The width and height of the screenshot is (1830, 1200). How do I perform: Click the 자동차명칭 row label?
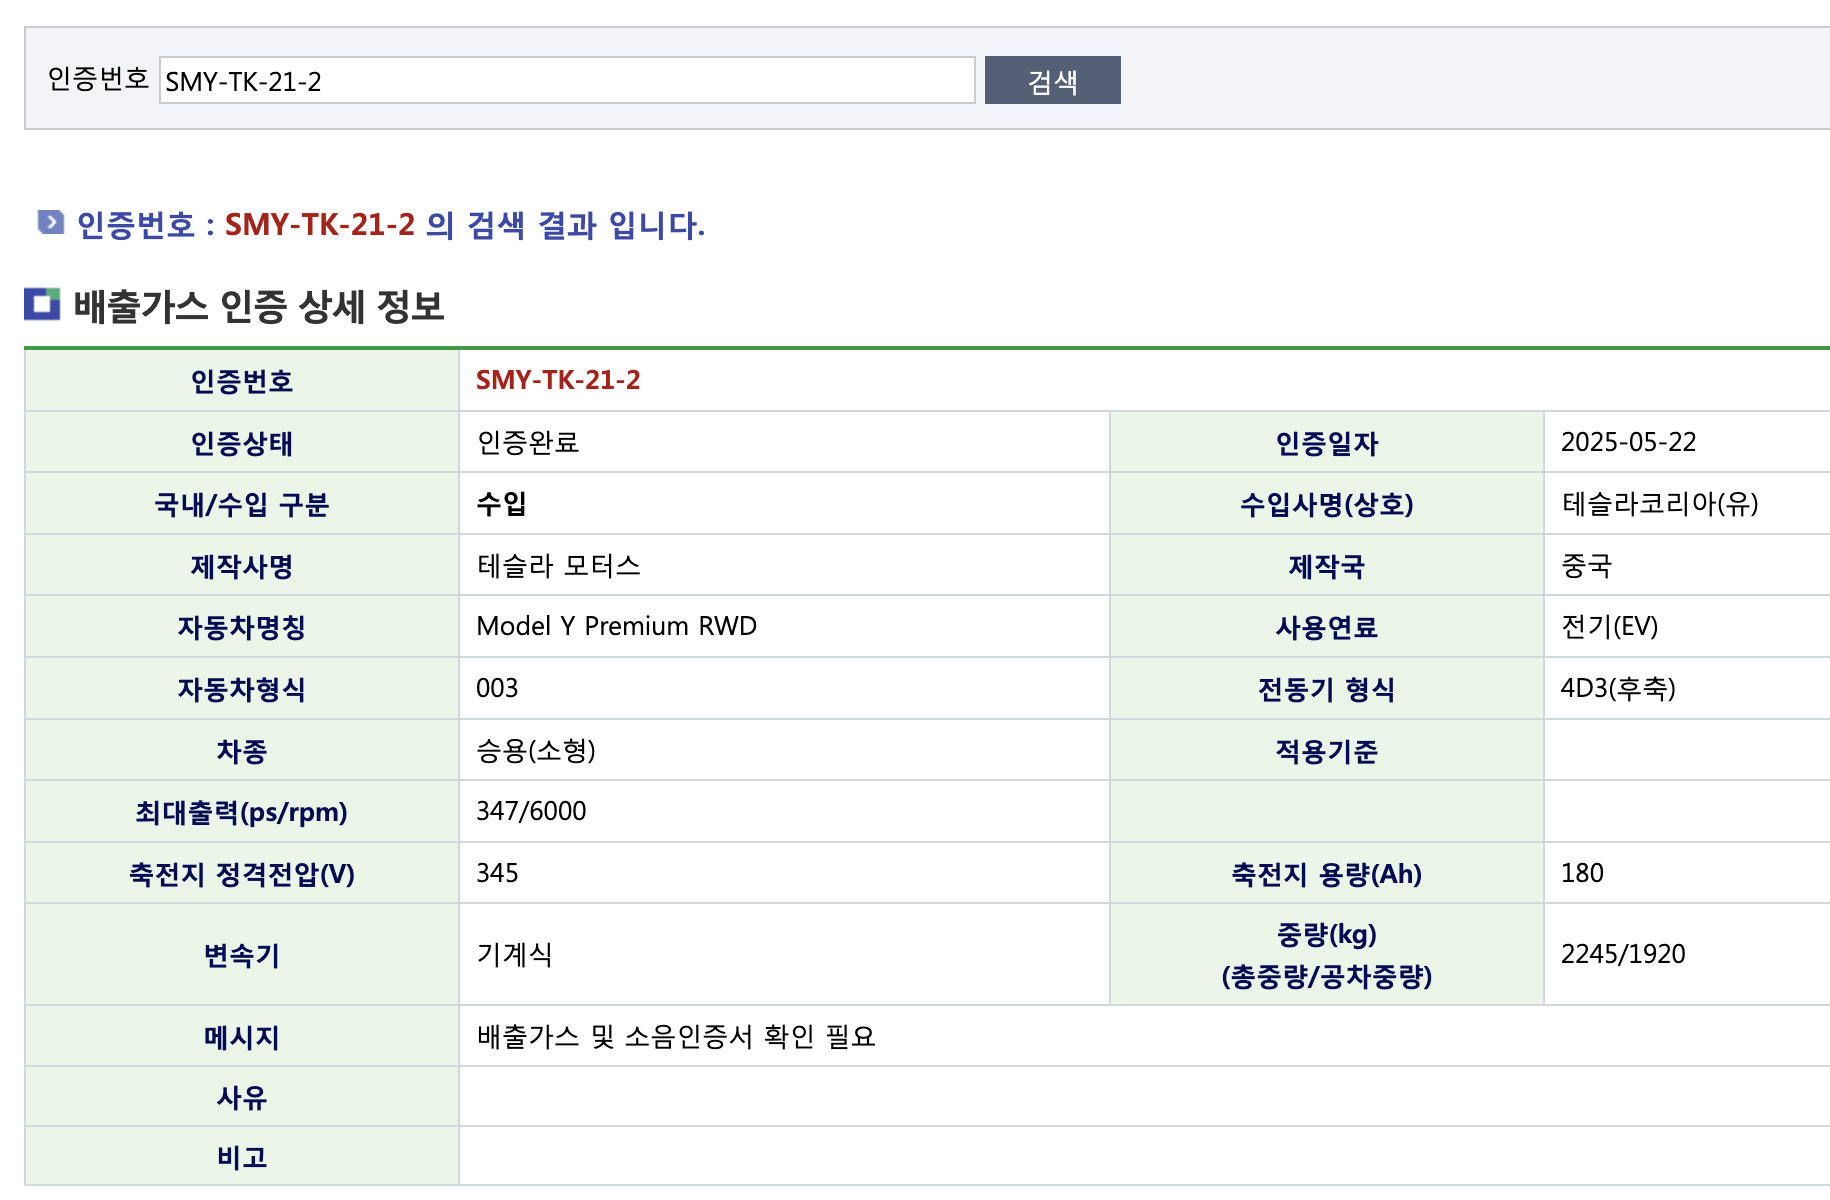tap(242, 627)
